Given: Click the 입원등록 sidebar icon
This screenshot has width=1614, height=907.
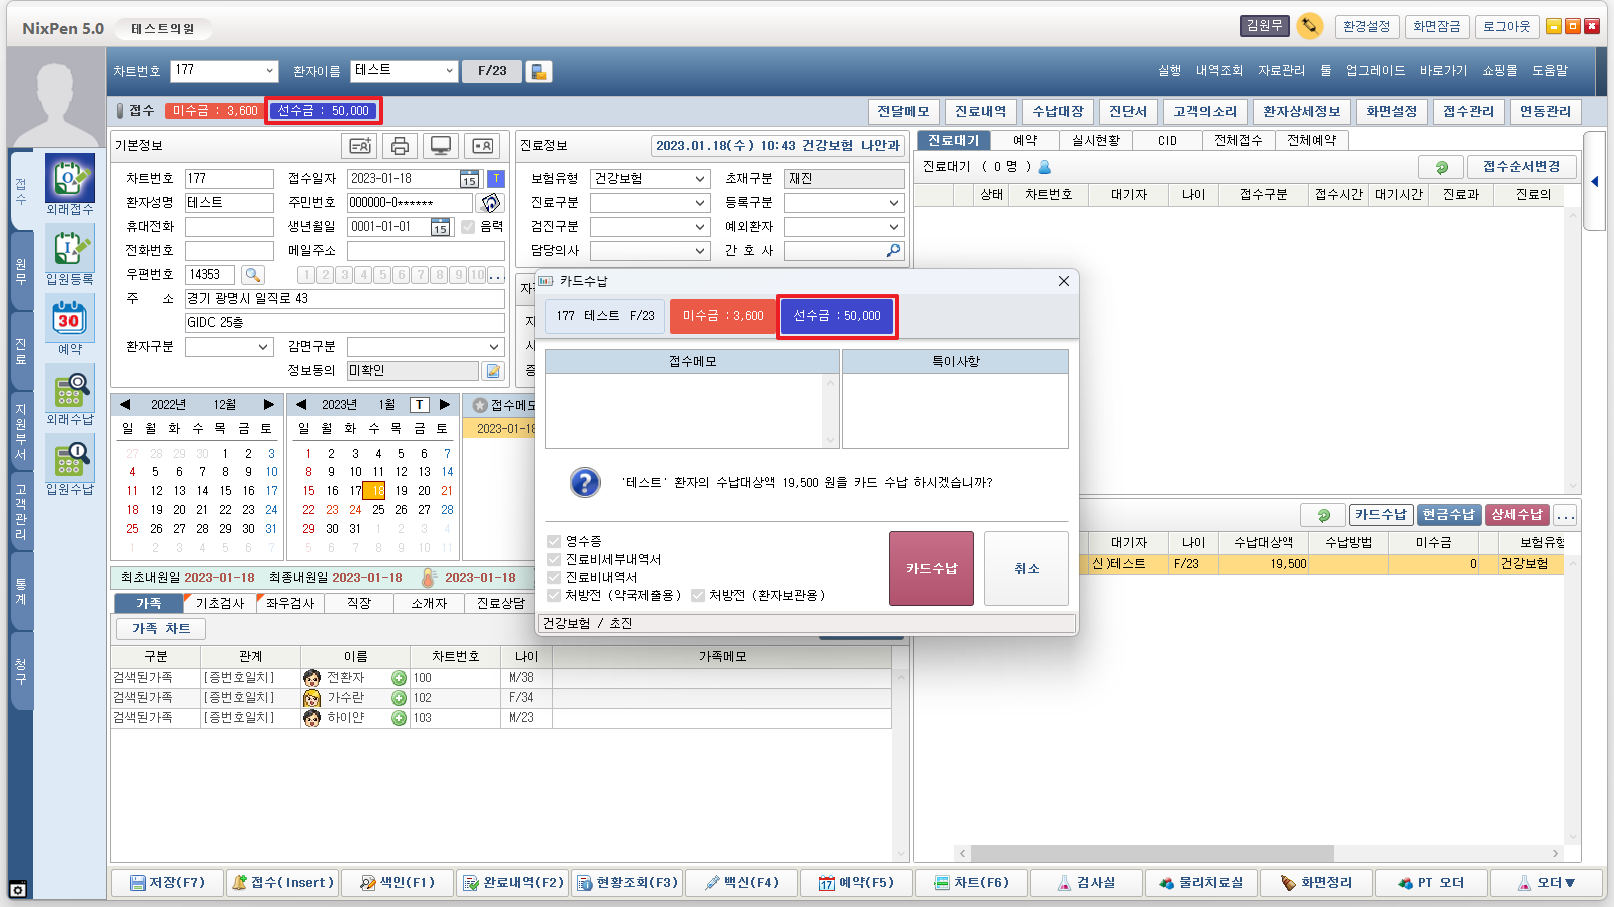Looking at the screenshot, I should (x=69, y=250).
